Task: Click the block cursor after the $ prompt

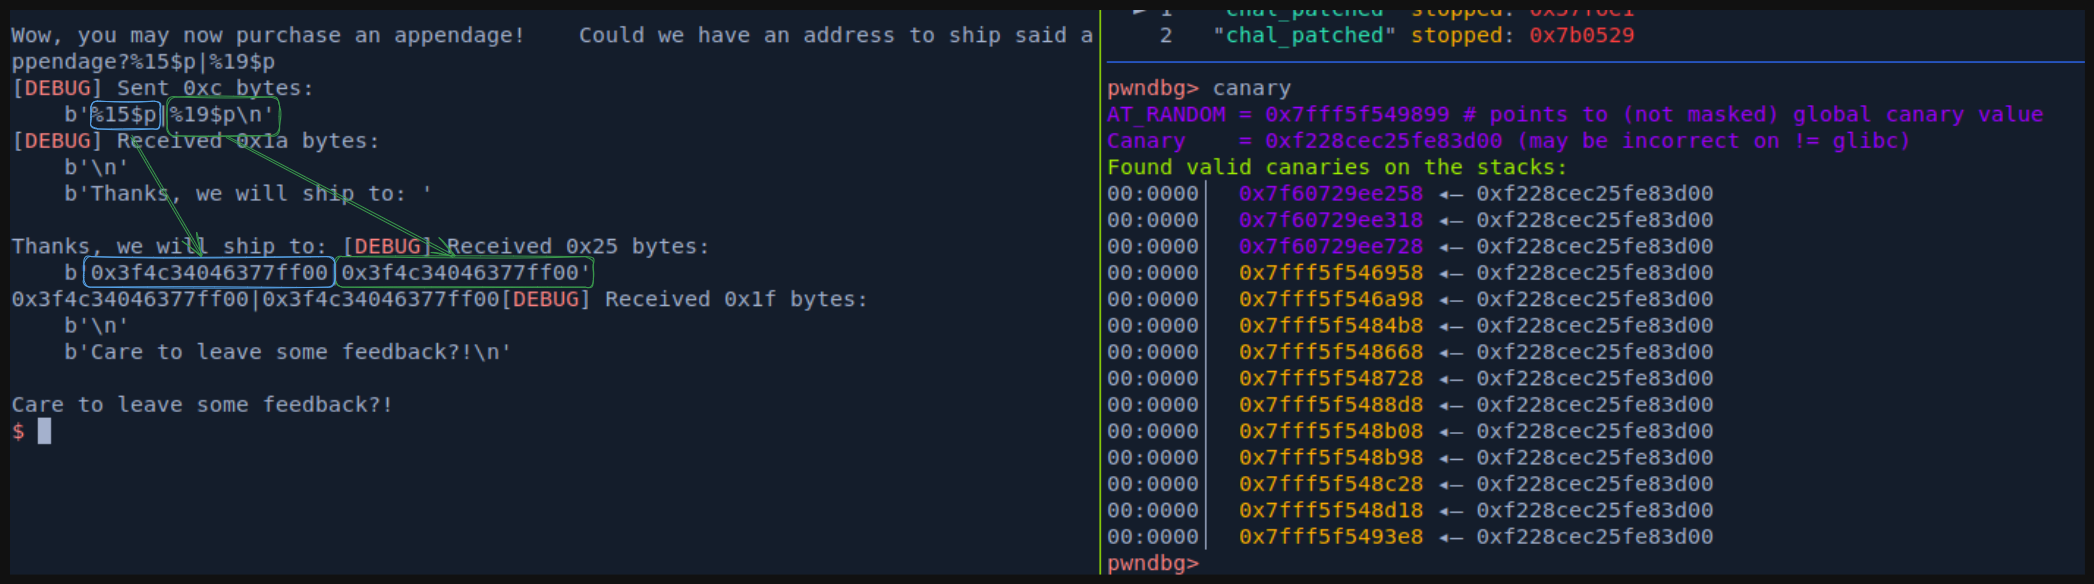Action: pyautogui.click(x=44, y=431)
